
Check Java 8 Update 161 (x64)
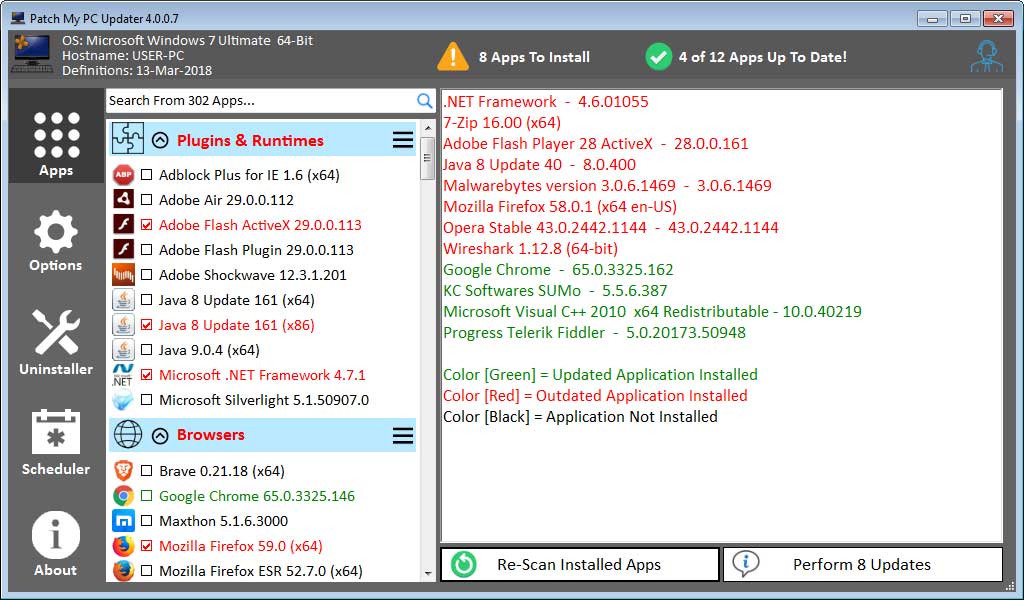coord(147,300)
